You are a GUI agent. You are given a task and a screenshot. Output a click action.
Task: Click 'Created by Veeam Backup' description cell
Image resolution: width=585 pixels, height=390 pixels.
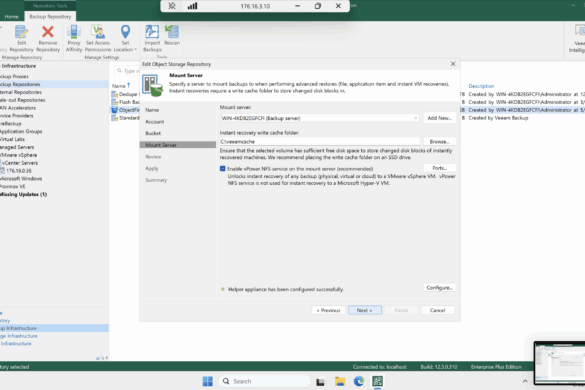point(498,118)
